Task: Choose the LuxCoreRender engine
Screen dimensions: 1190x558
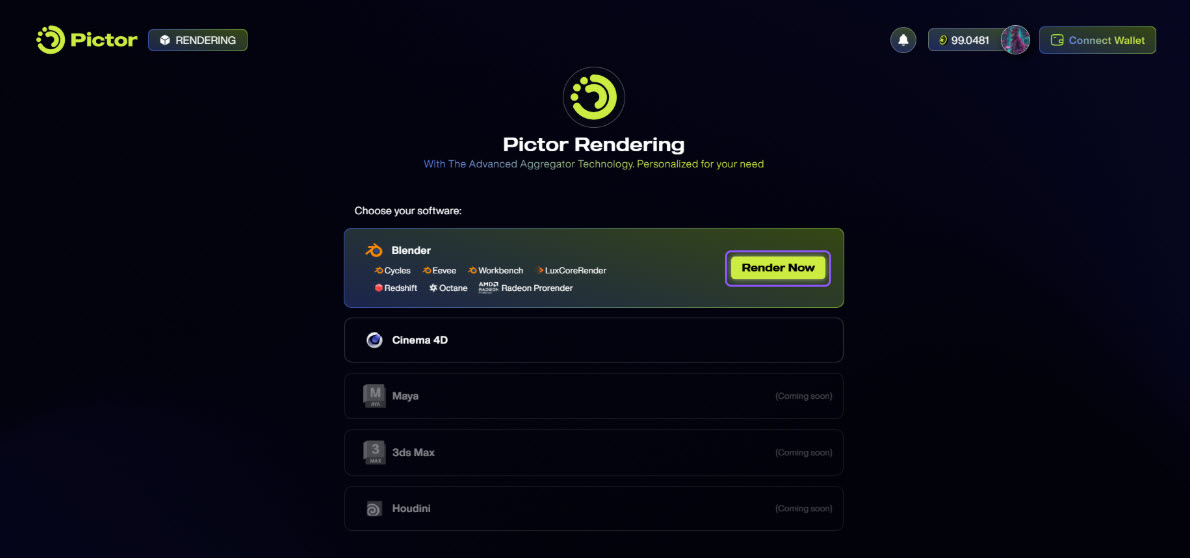Action: point(571,270)
